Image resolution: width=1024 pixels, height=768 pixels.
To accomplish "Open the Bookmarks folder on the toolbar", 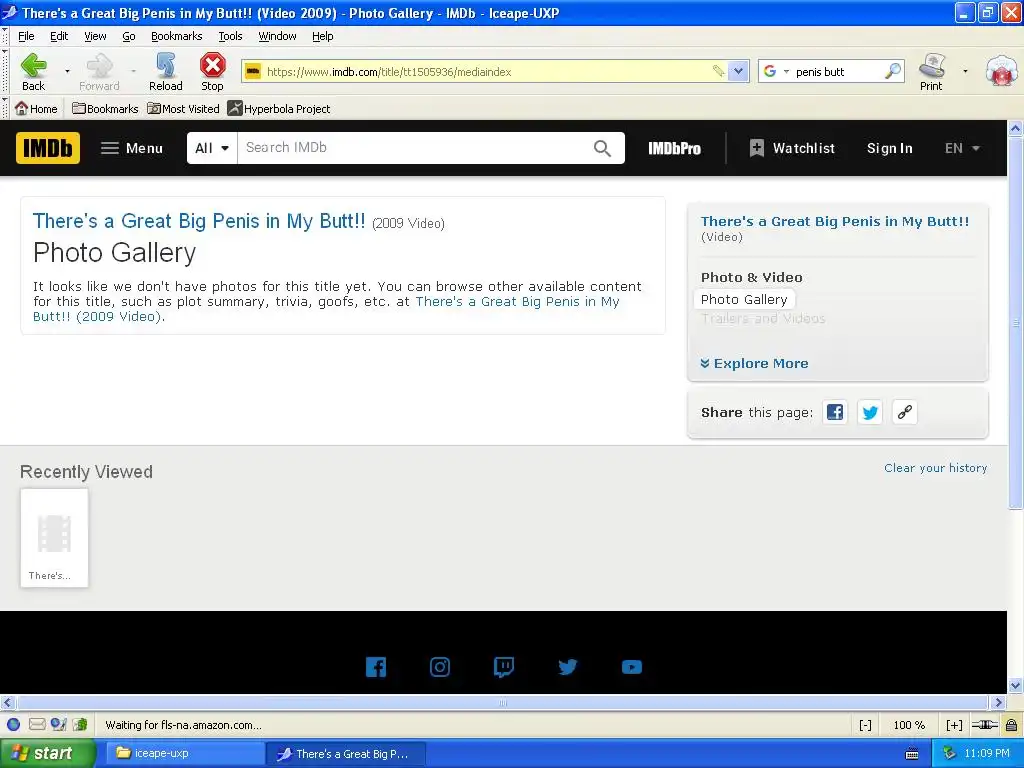I will 105,108.
